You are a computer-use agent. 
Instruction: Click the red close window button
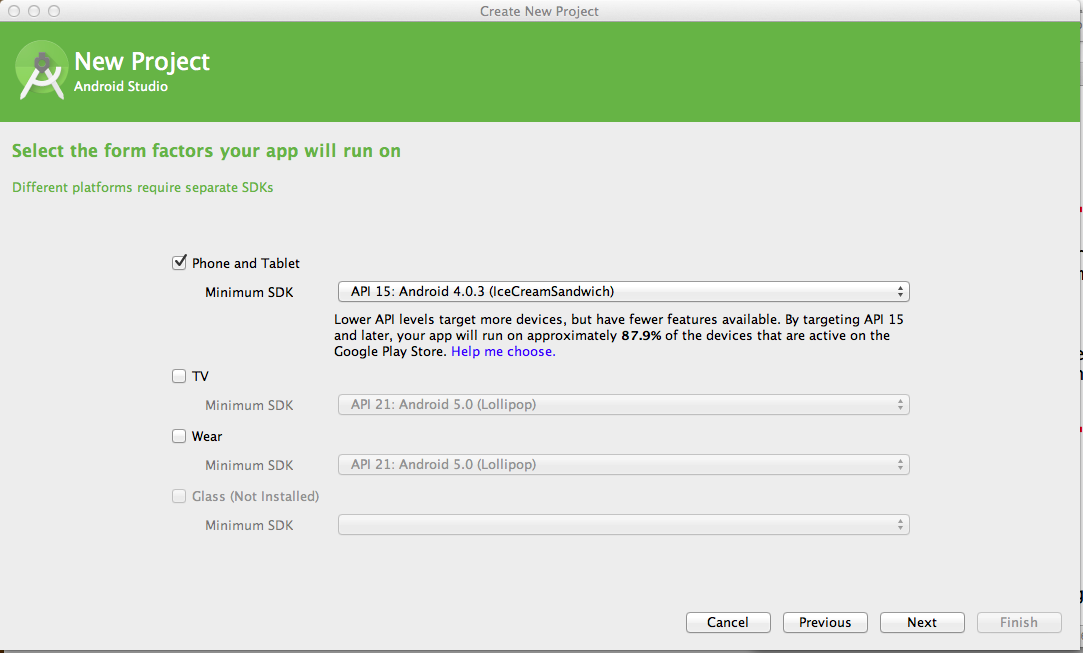14,11
